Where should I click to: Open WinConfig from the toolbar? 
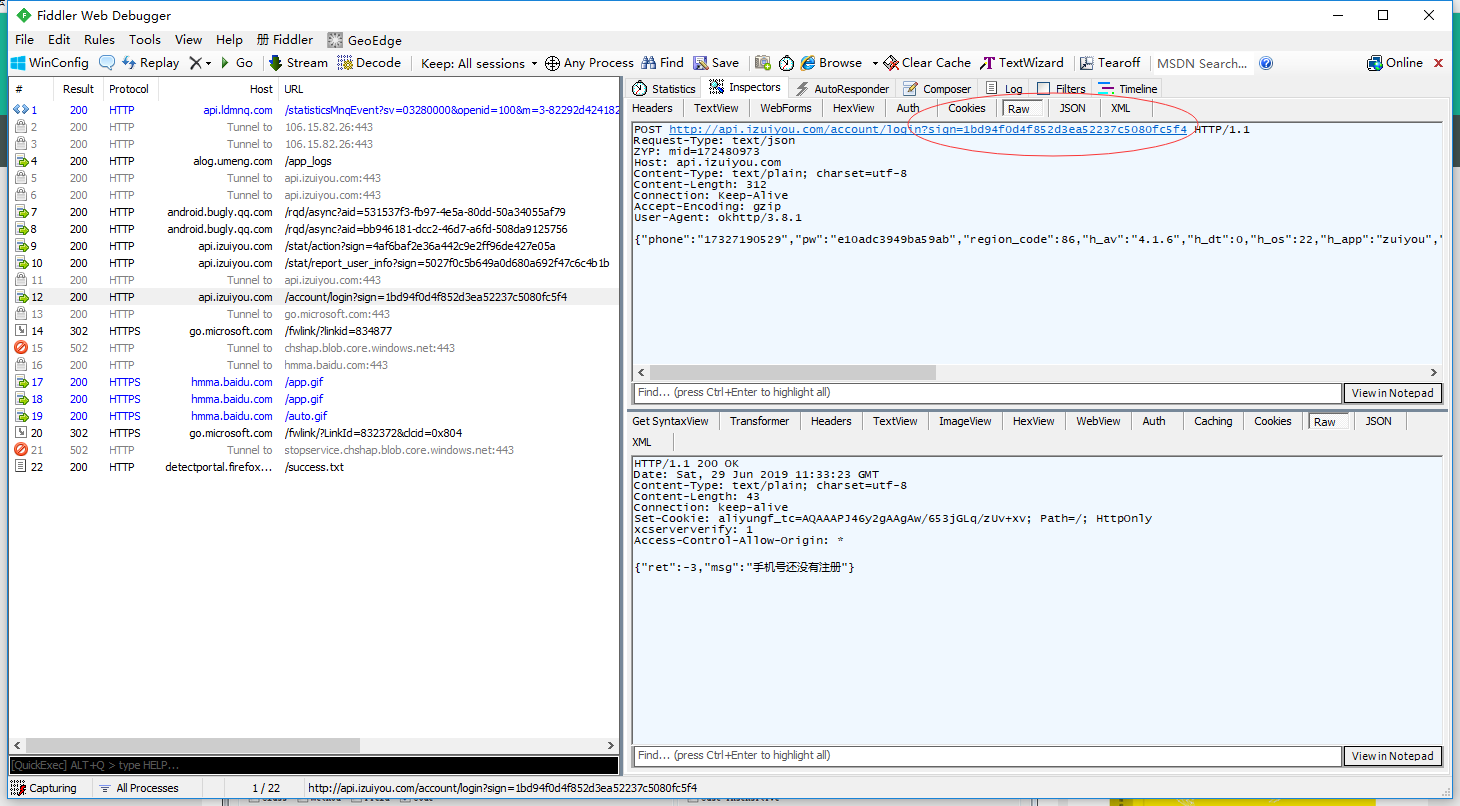[x=49, y=63]
